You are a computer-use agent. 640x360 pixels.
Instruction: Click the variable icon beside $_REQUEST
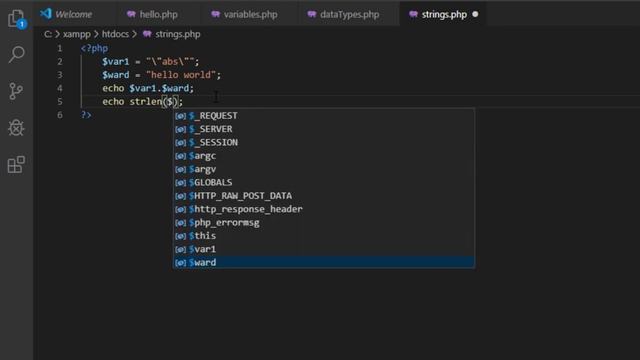[180, 116]
